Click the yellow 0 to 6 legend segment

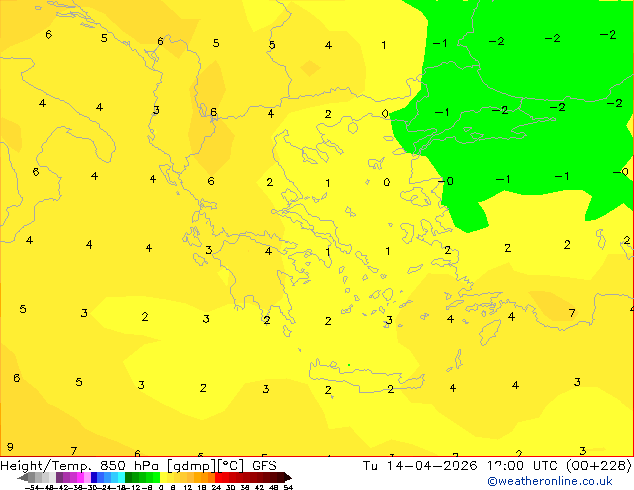click(163, 477)
